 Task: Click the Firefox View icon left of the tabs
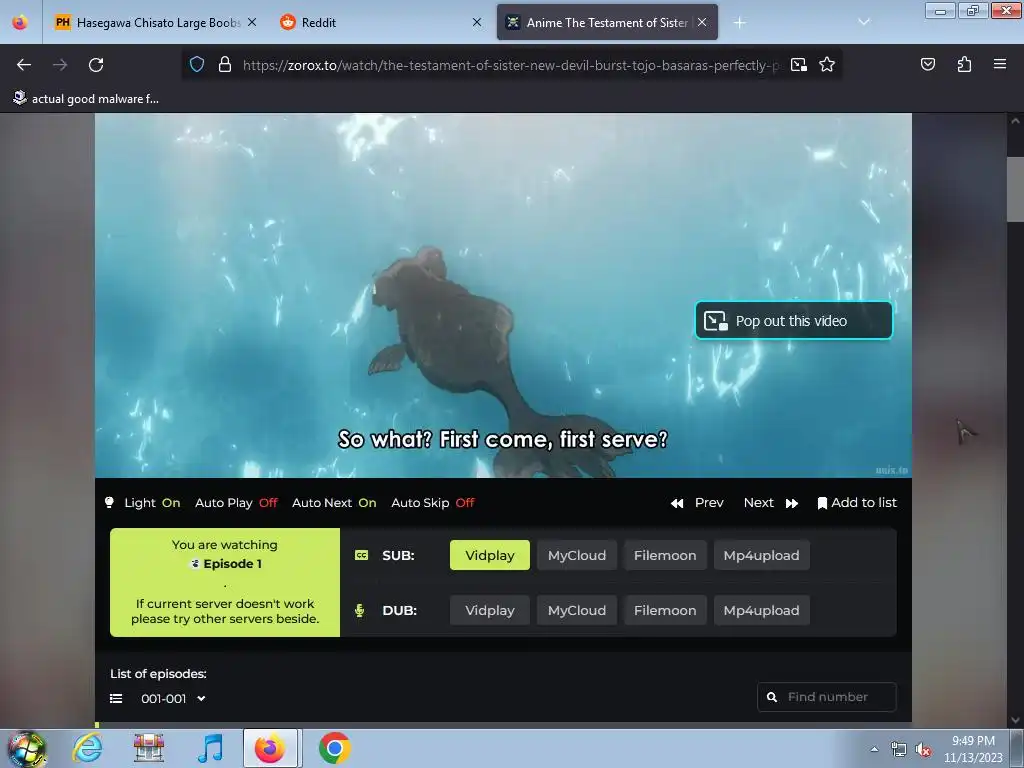click(x=20, y=22)
